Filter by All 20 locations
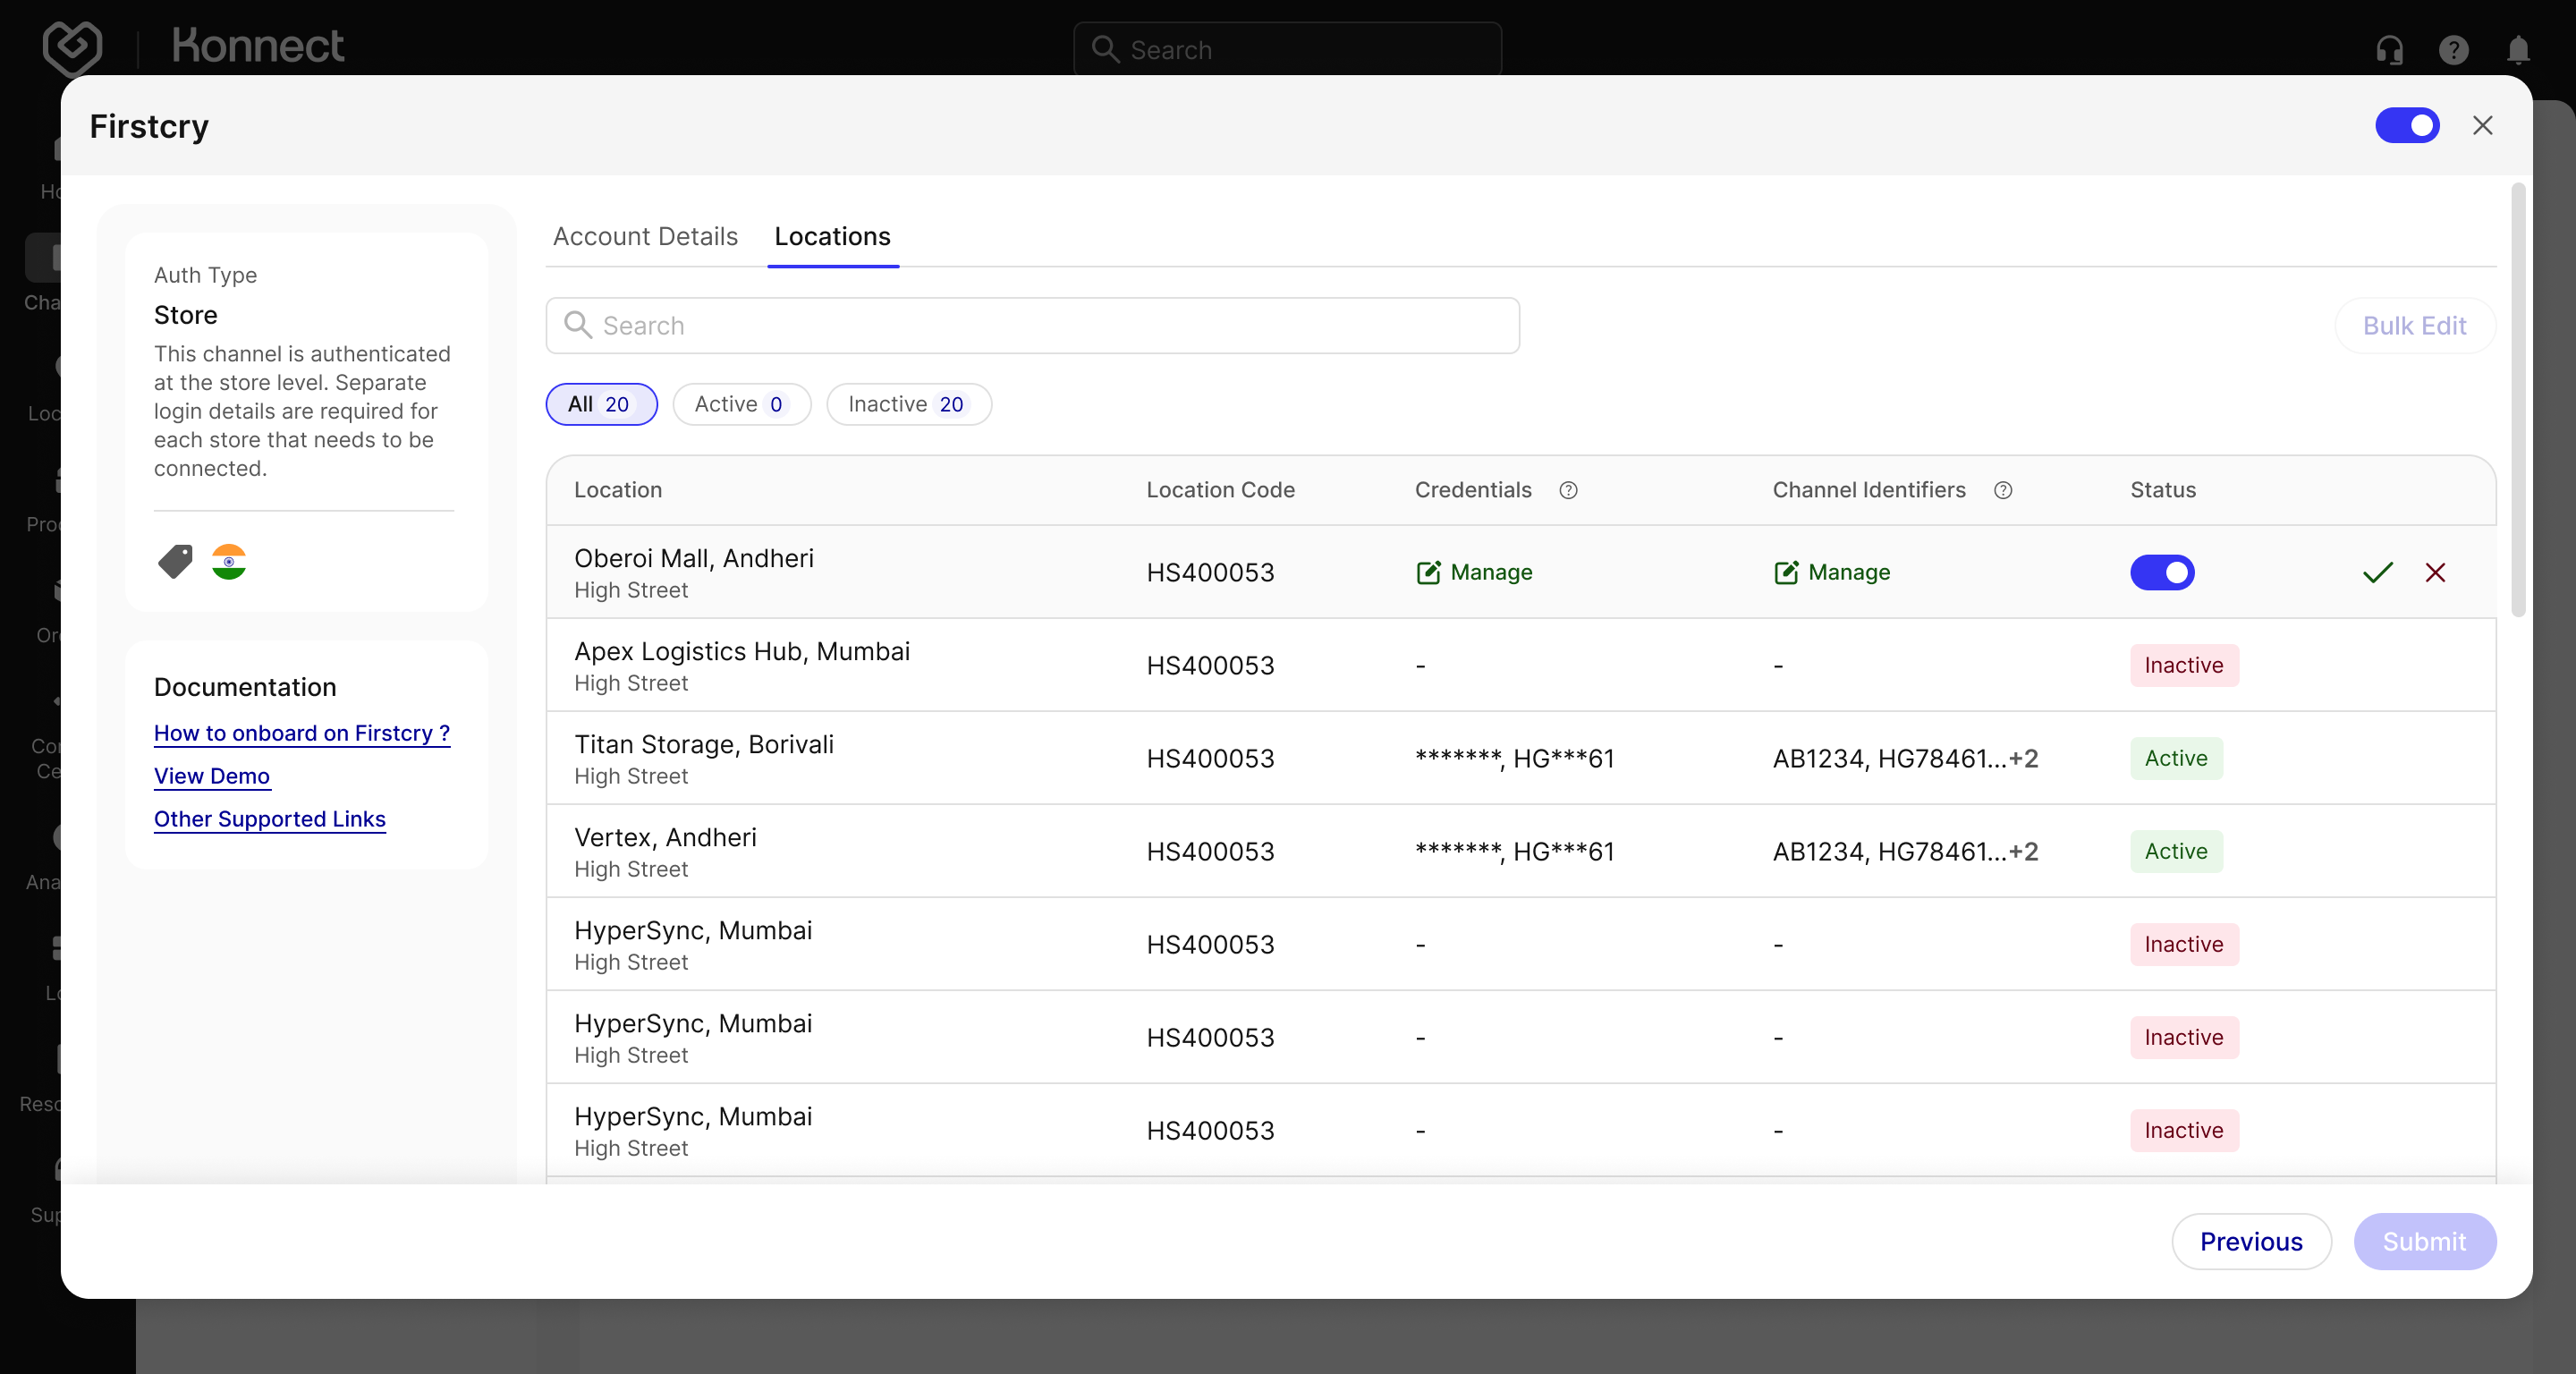 point(601,404)
